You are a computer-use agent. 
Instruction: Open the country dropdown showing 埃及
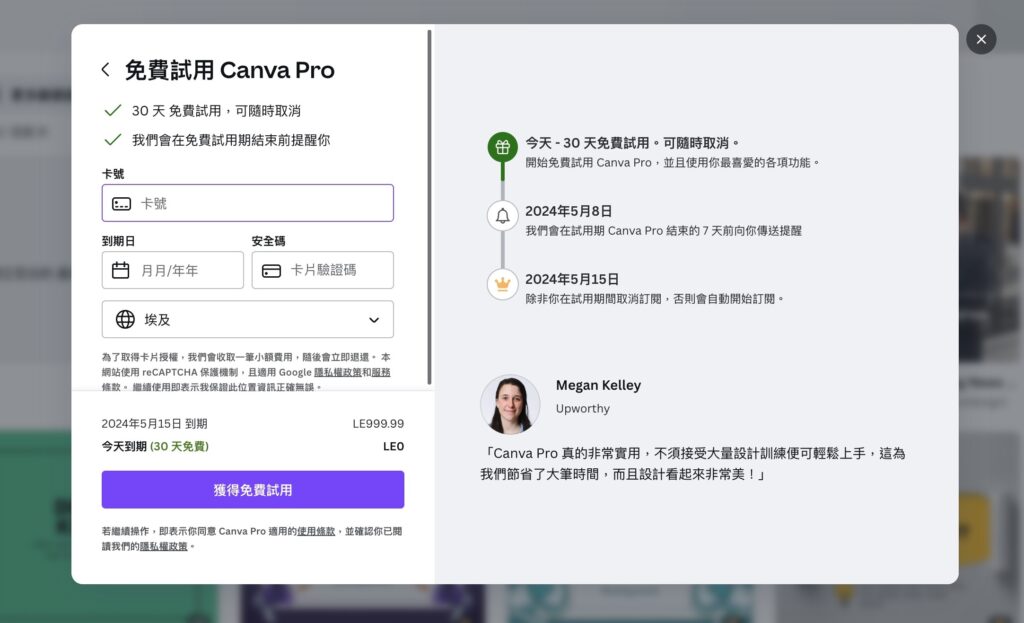pos(247,319)
